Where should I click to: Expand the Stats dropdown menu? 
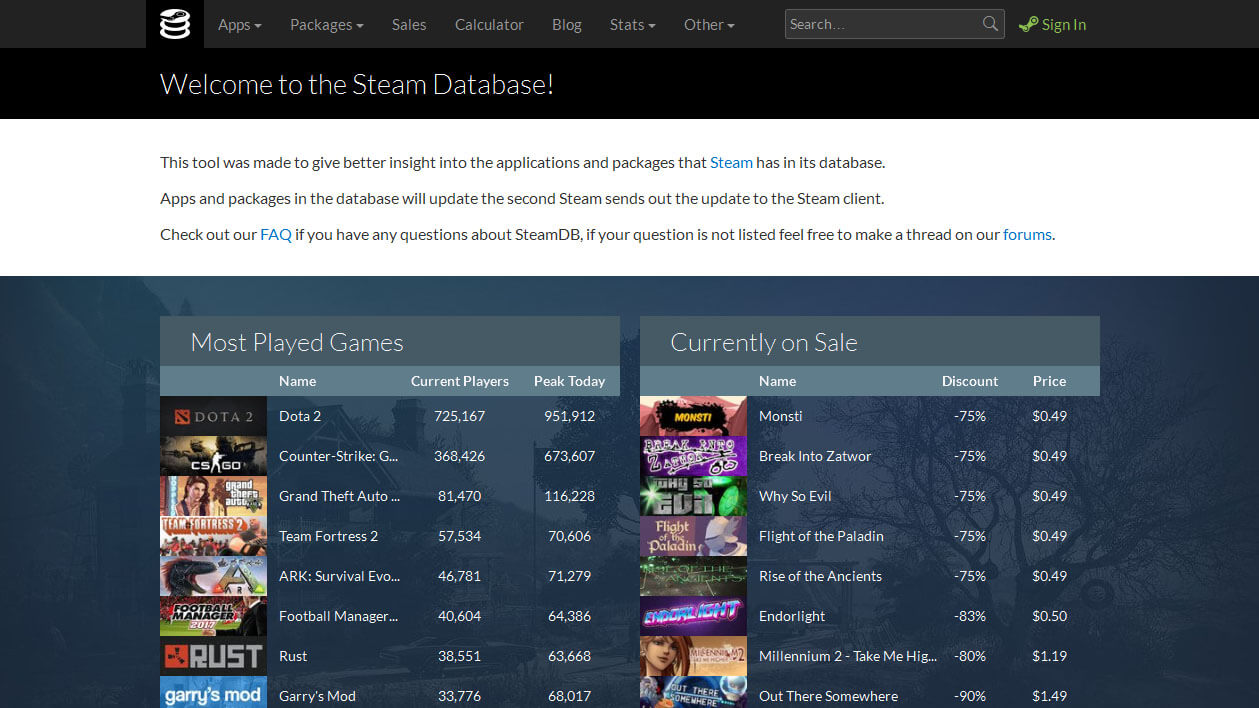coord(633,24)
